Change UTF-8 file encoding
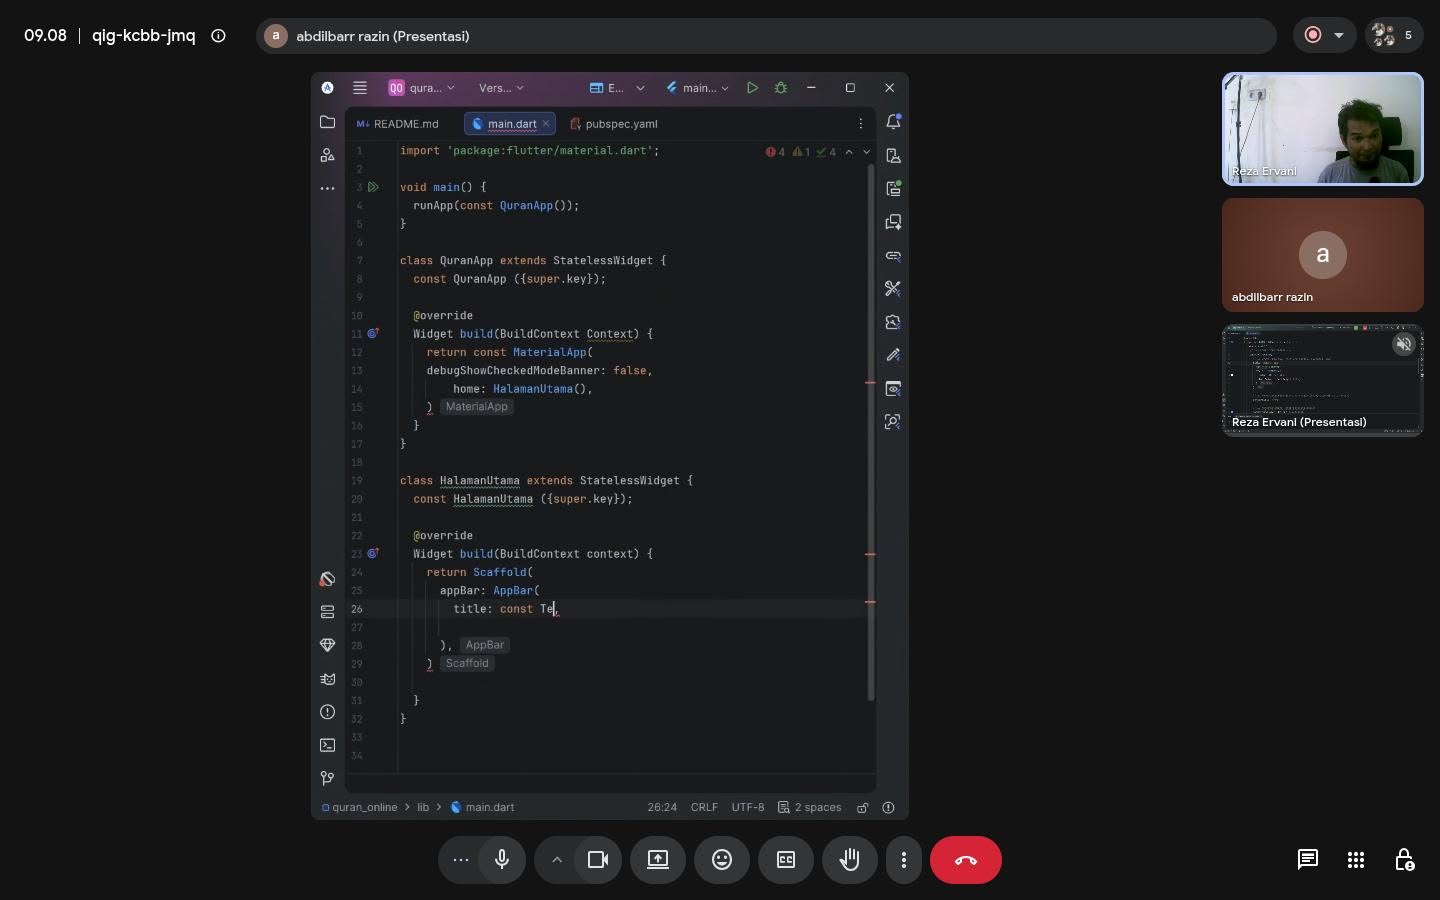Image resolution: width=1440 pixels, height=900 pixels. coord(748,807)
